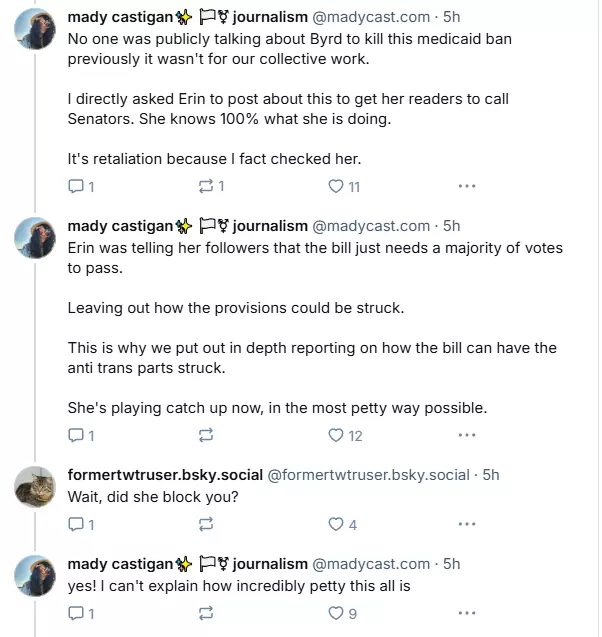This screenshot has width=602, height=637.
Task: Repost the "playing catch up" post
Action: (206, 435)
